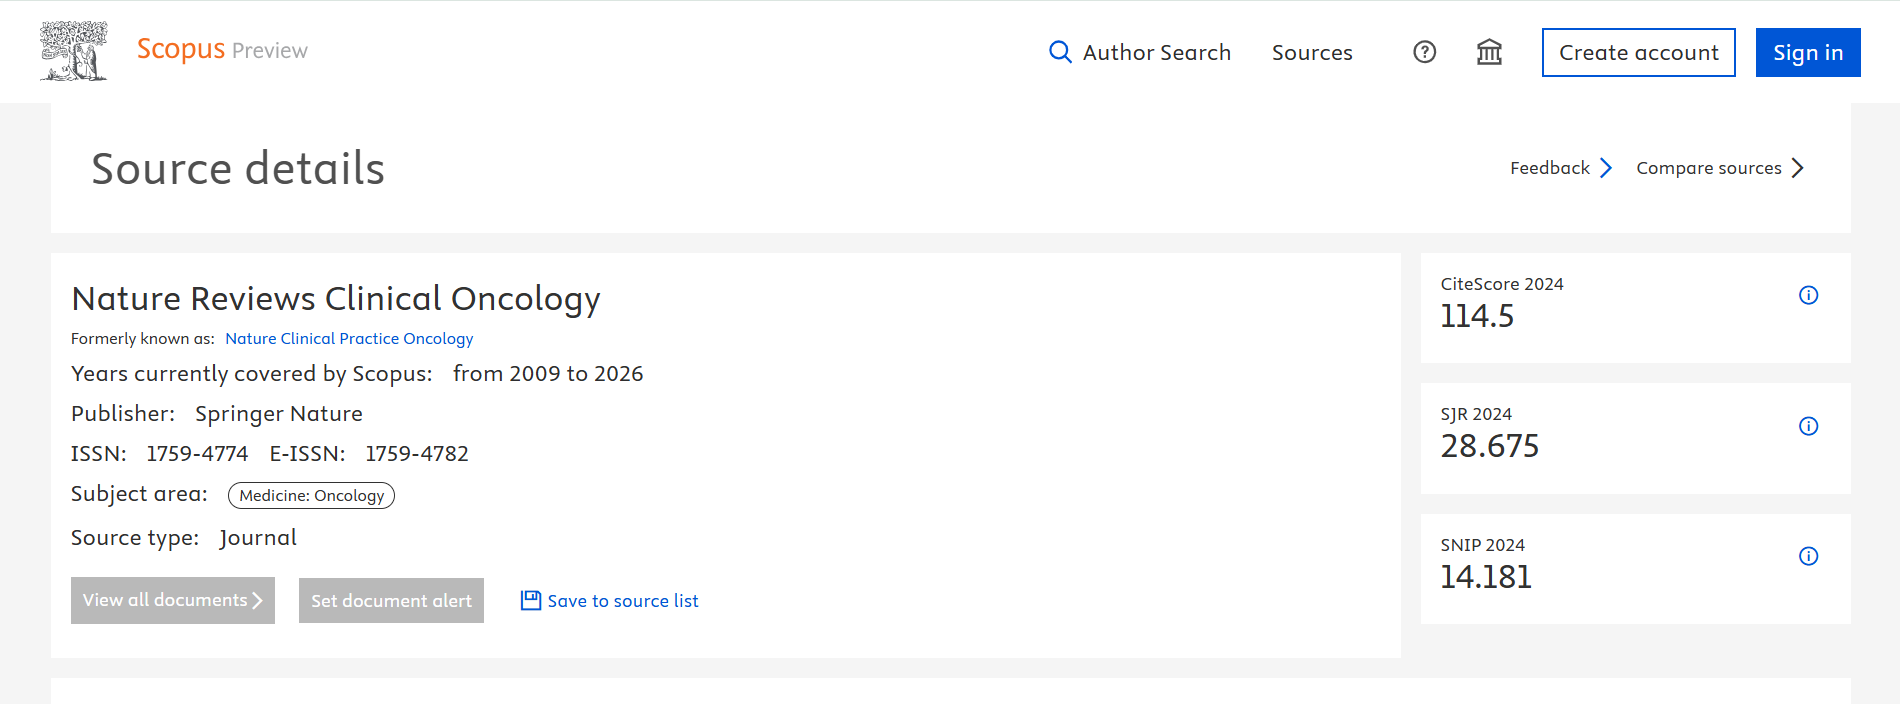
Task: Click the institution building icon
Action: [1489, 52]
